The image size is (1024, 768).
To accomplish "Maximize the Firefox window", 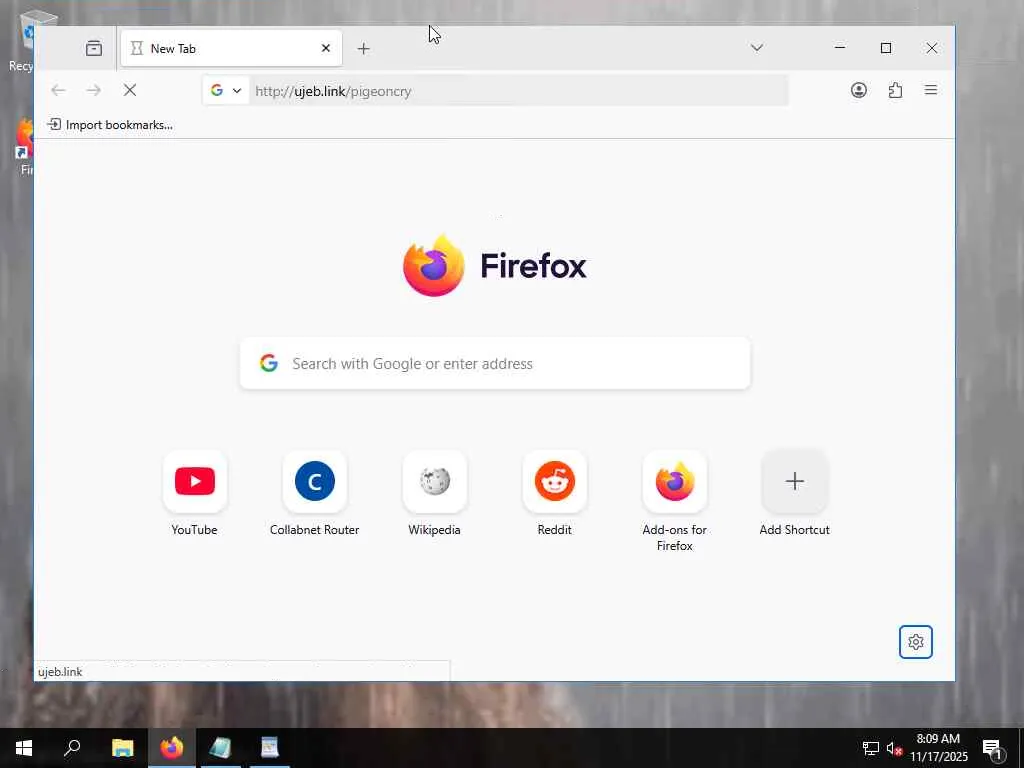I will tap(886, 48).
